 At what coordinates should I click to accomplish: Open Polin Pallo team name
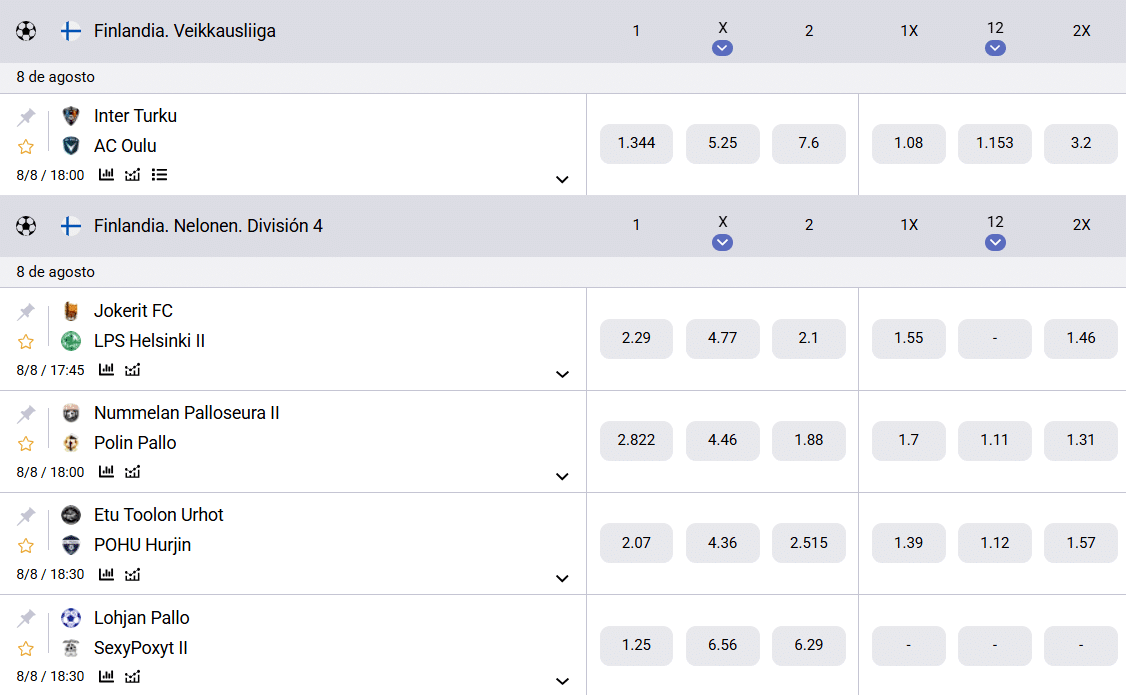pyautogui.click(x=135, y=443)
